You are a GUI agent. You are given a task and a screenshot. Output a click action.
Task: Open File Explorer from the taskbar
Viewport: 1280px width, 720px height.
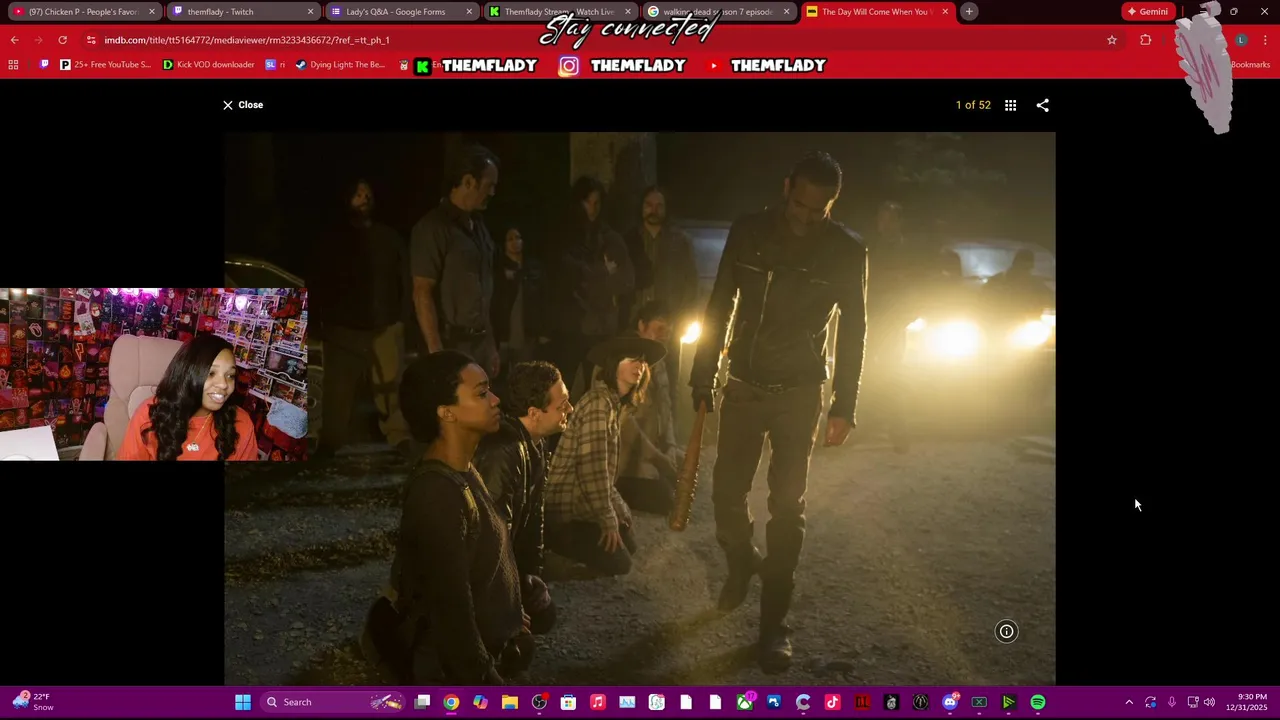click(x=510, y=702)
